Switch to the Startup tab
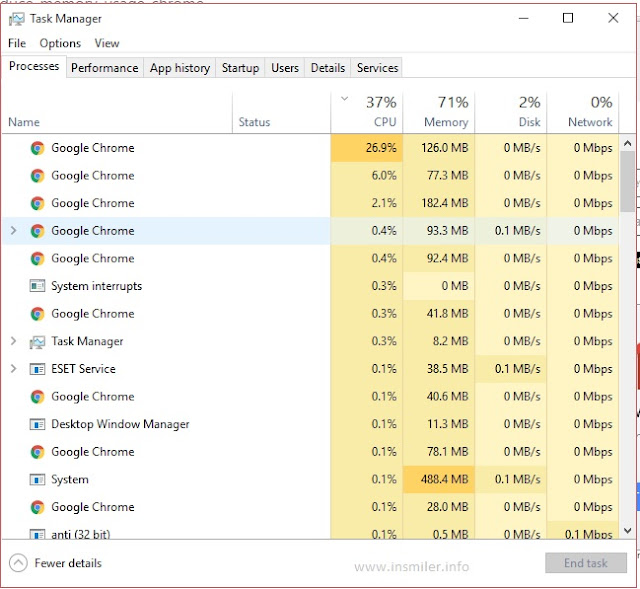 pos(240,68)
